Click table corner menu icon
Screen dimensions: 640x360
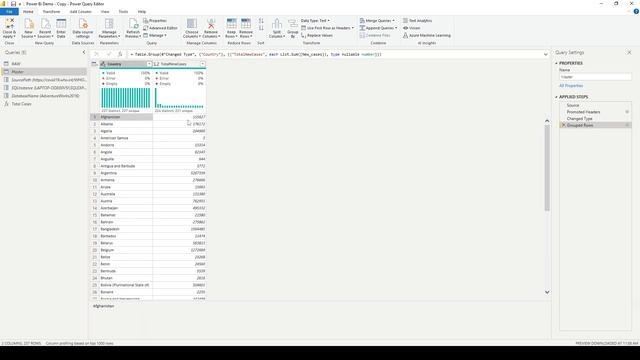(x=94, y=64)
